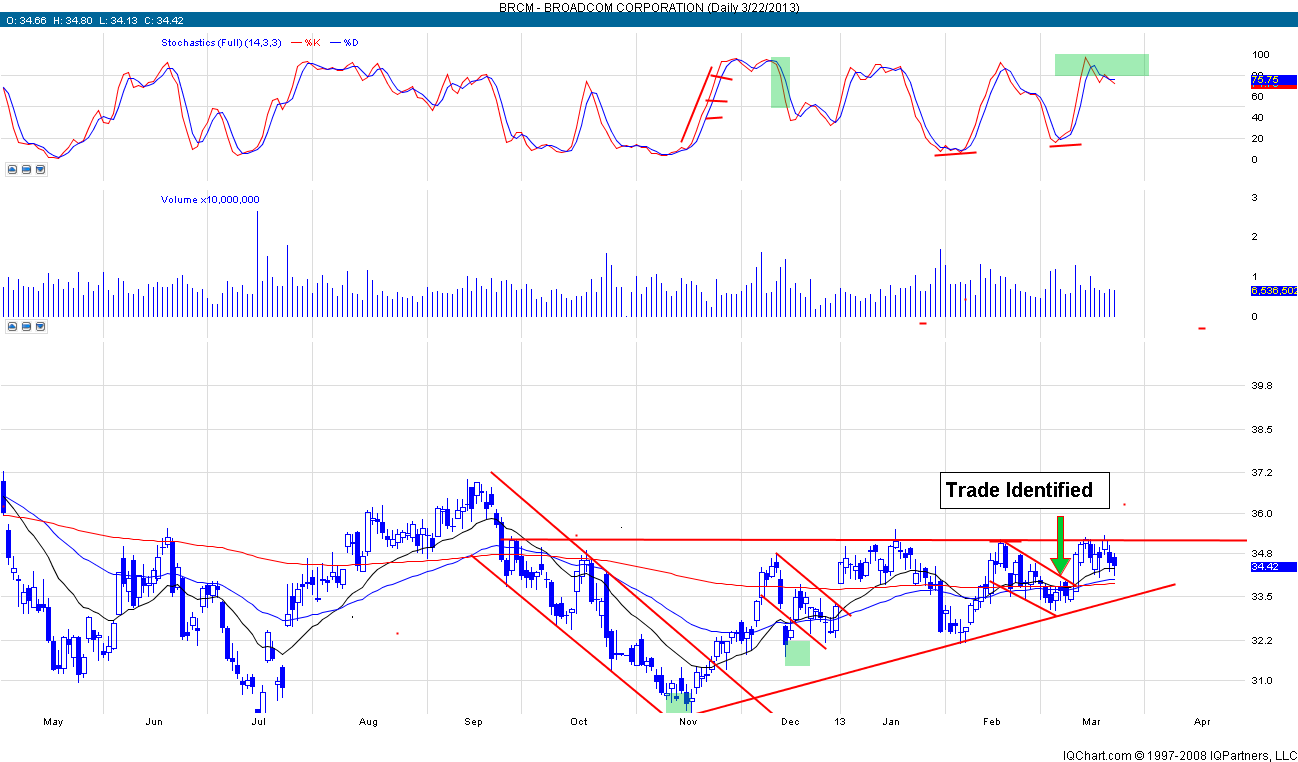This screenshot has height=762, width=1298.
Task: Click the move-down arrow icon in Volume panel
Action: point(40,326)
